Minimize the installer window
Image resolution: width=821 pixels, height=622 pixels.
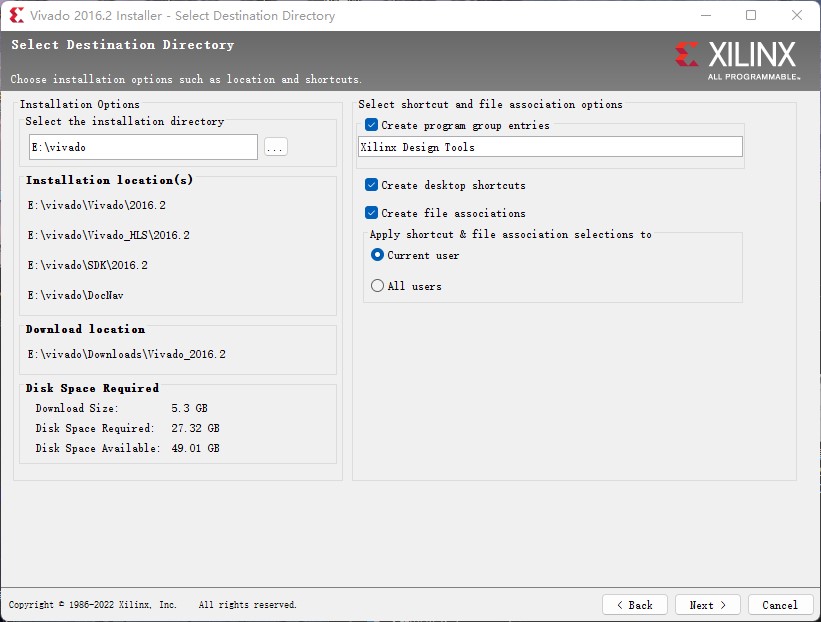point(706,15)
